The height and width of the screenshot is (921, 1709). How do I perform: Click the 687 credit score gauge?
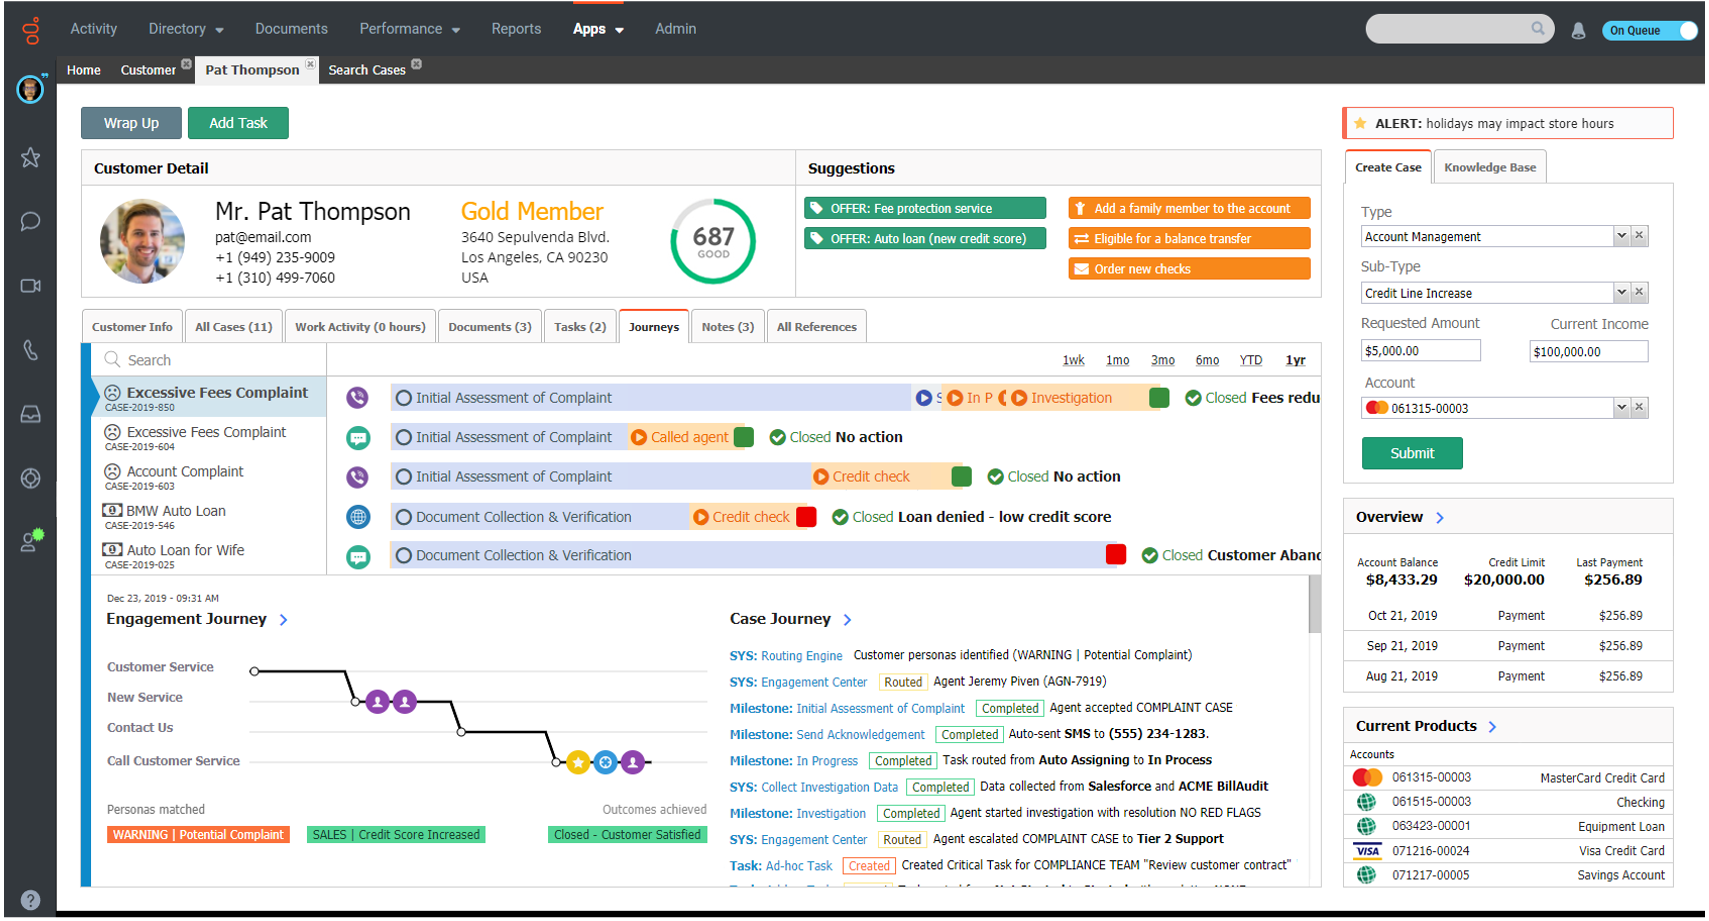[x=713, y=241]
